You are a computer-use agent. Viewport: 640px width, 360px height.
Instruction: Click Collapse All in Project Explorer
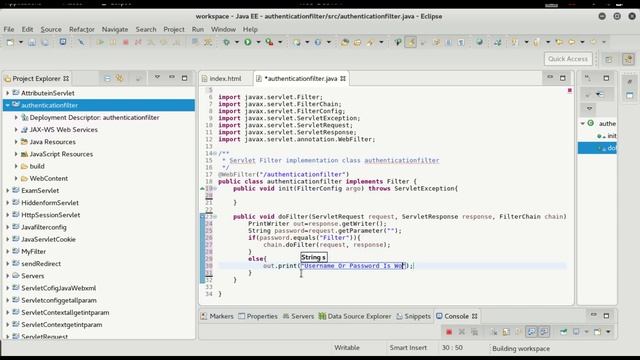(x=107, y=78)
